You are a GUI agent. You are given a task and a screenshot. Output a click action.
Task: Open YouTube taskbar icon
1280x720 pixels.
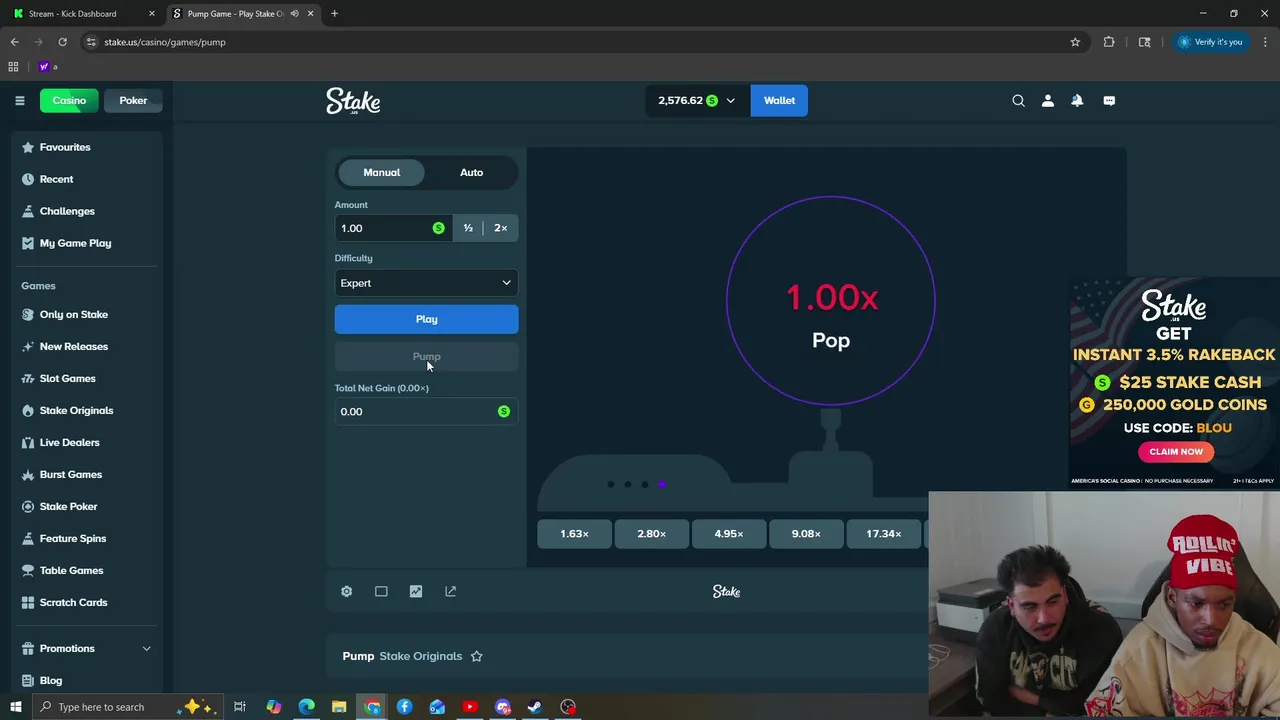tap(470, 707)
